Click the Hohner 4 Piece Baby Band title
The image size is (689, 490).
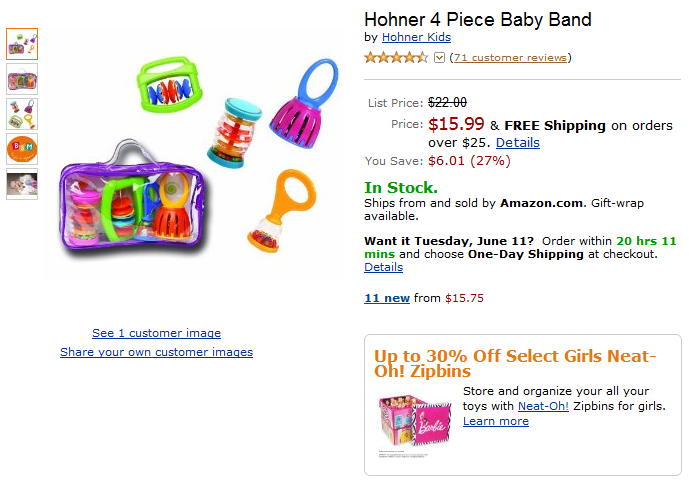[x=478, y=20]
